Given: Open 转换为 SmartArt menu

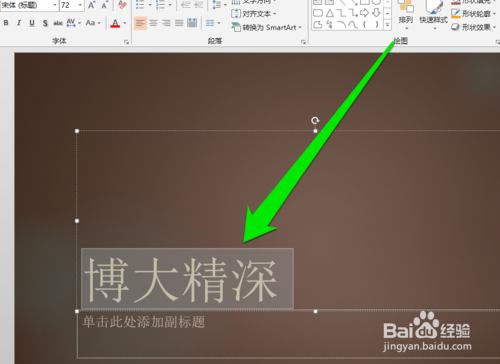Looking at the screenshot, I should coord(266,27).
